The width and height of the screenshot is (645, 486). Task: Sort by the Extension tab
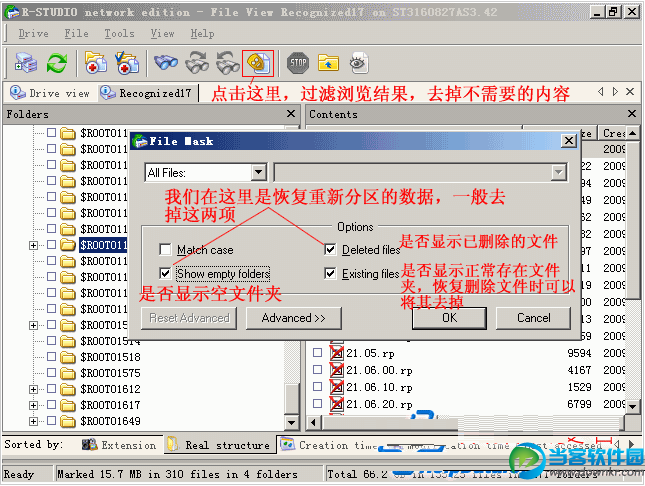(119, 445)
